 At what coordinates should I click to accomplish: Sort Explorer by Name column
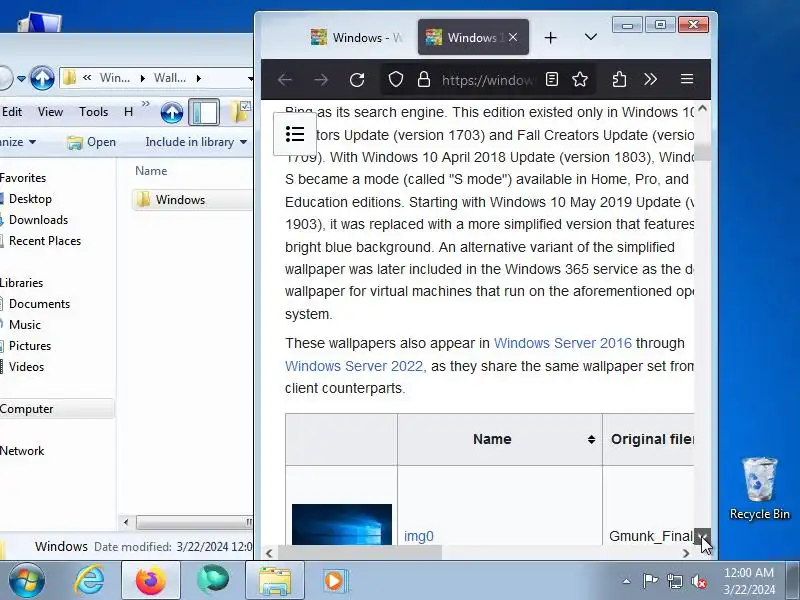(151, 171)
